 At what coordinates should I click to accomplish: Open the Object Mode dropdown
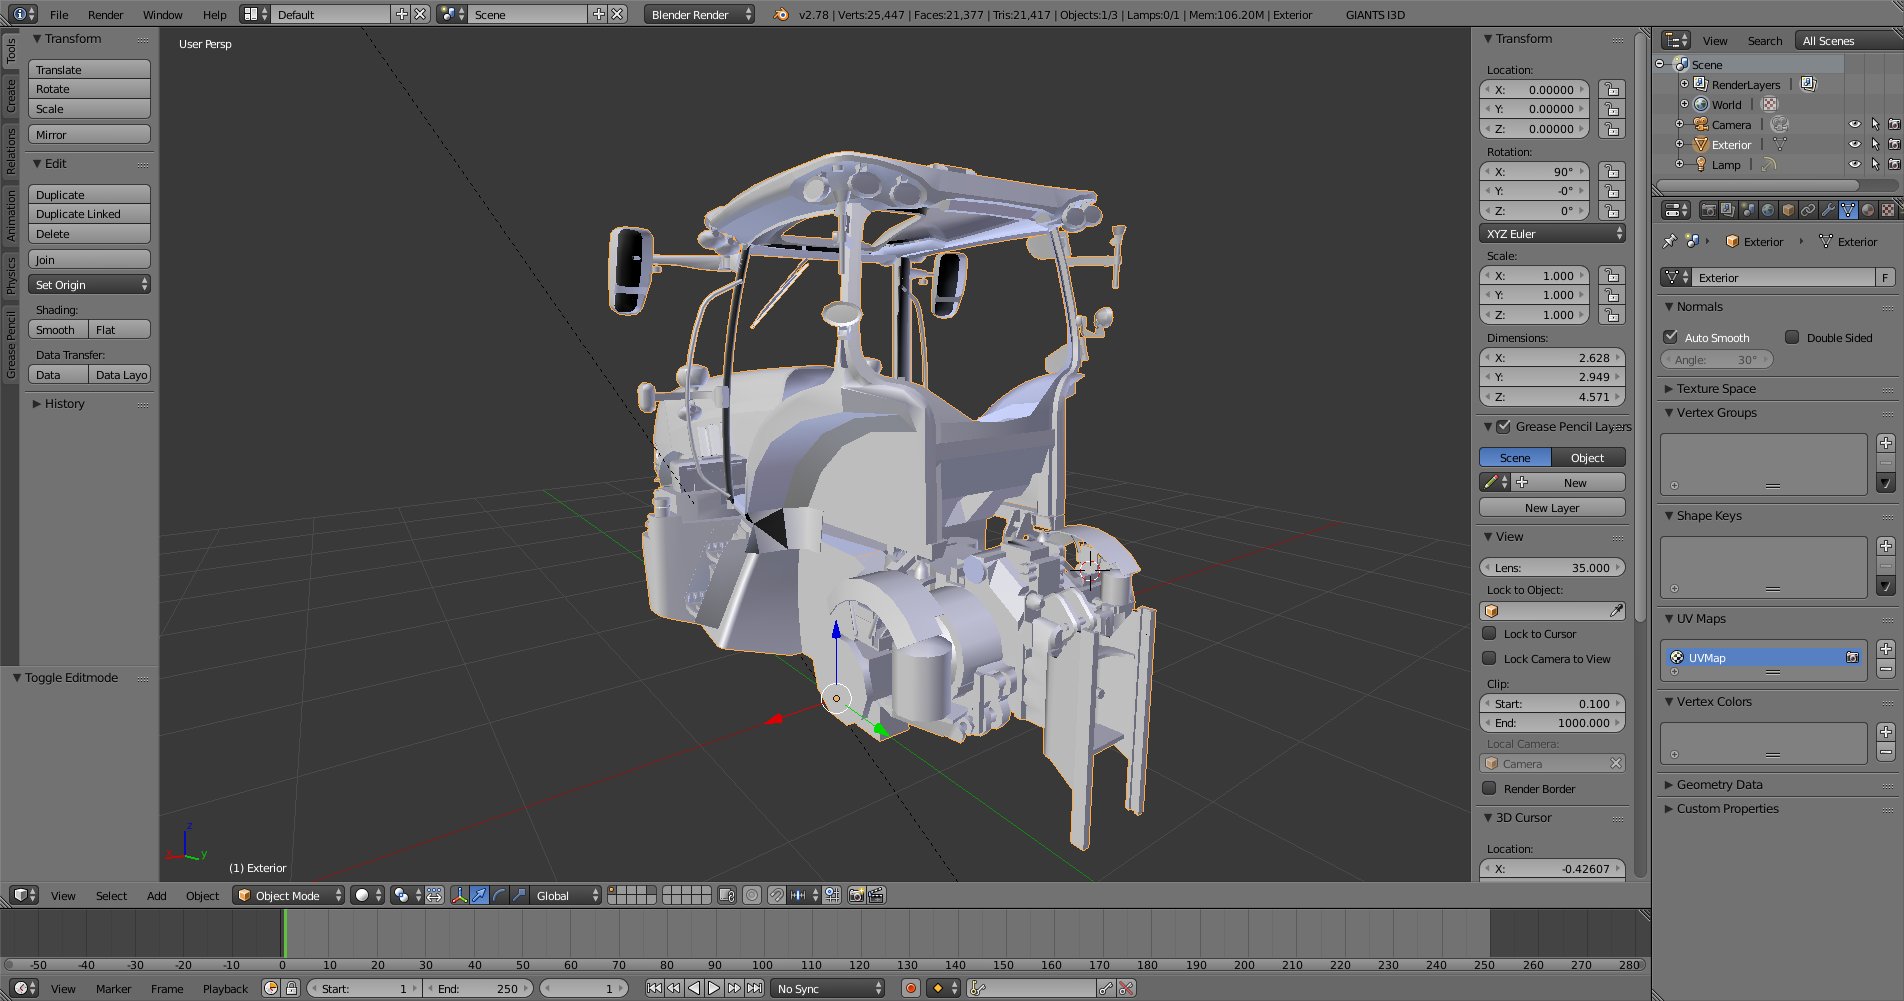coord(288,895)
